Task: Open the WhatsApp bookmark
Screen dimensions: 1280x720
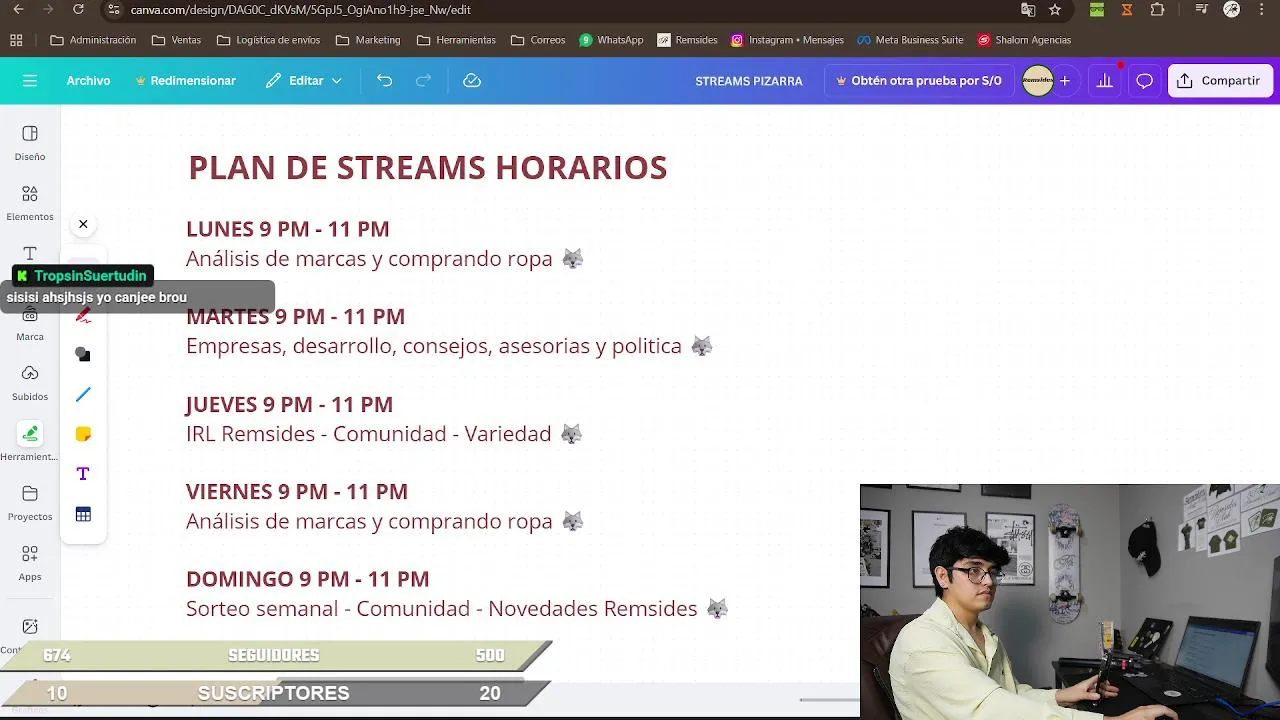Action: (x=611, y=40)
